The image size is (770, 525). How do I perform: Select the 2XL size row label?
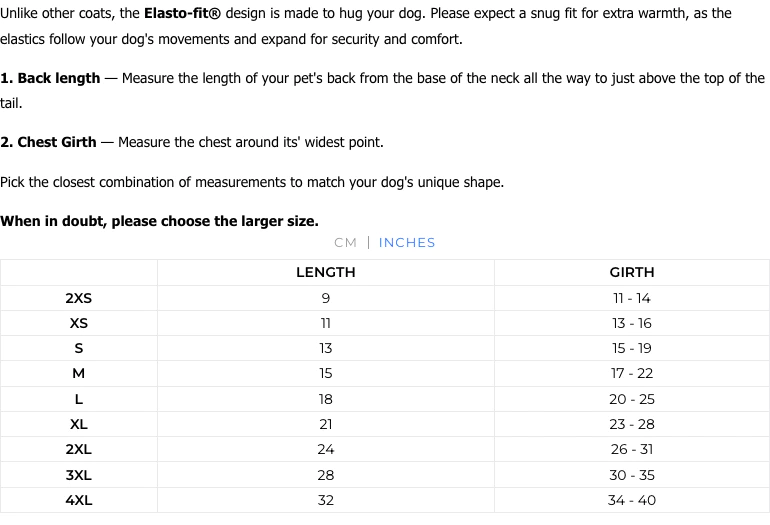(79, 449)
